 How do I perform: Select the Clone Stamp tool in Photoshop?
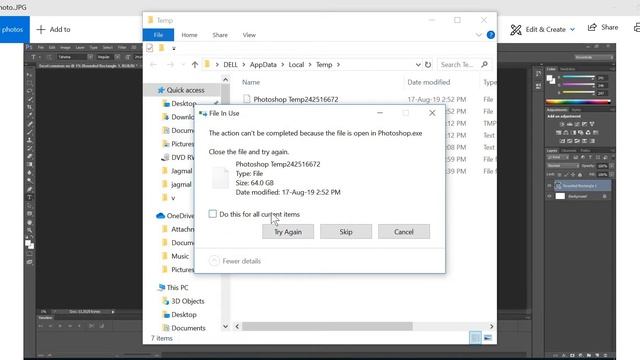coord(29,140)
